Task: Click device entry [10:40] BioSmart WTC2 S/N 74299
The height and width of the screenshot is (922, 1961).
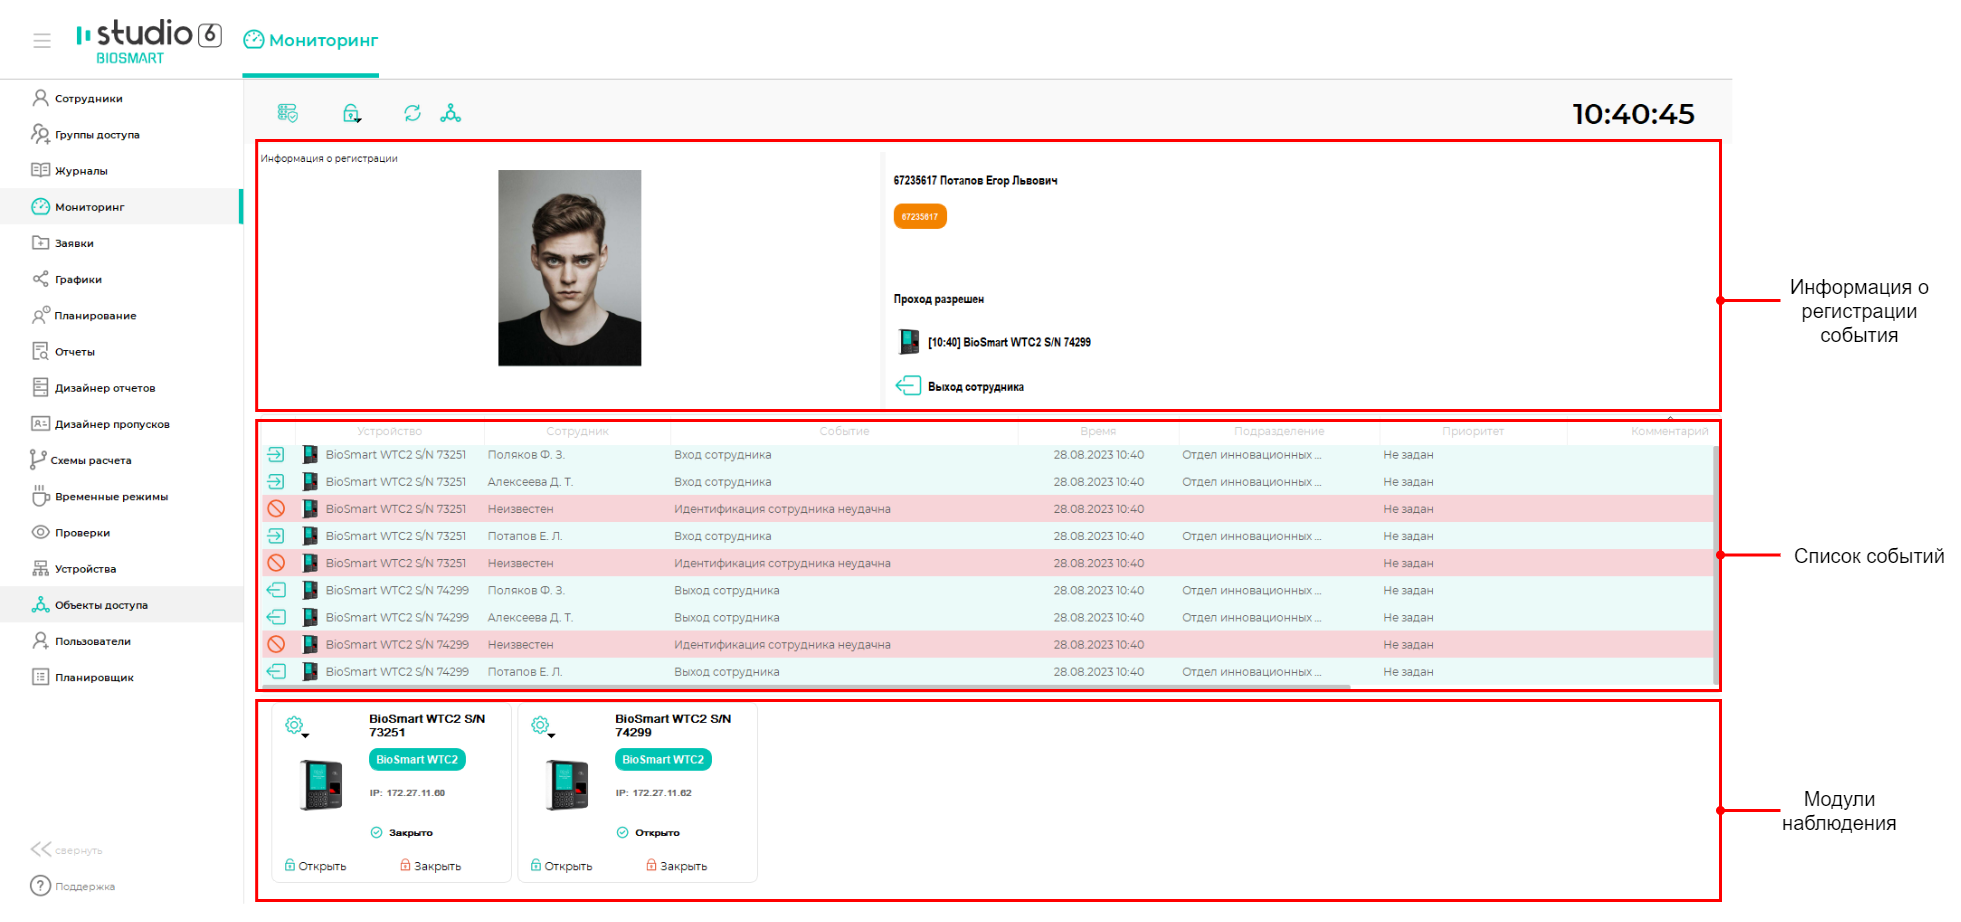Action: pos(994,342)
